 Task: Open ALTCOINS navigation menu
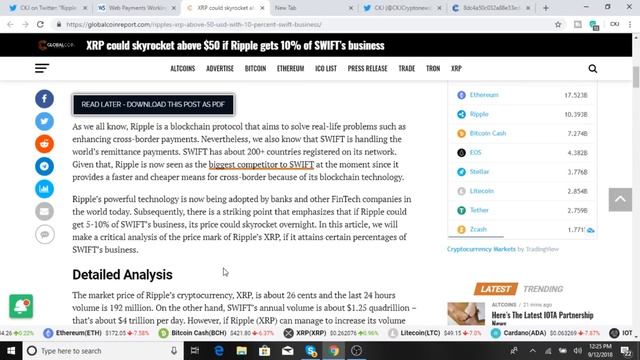click(182, 68)
